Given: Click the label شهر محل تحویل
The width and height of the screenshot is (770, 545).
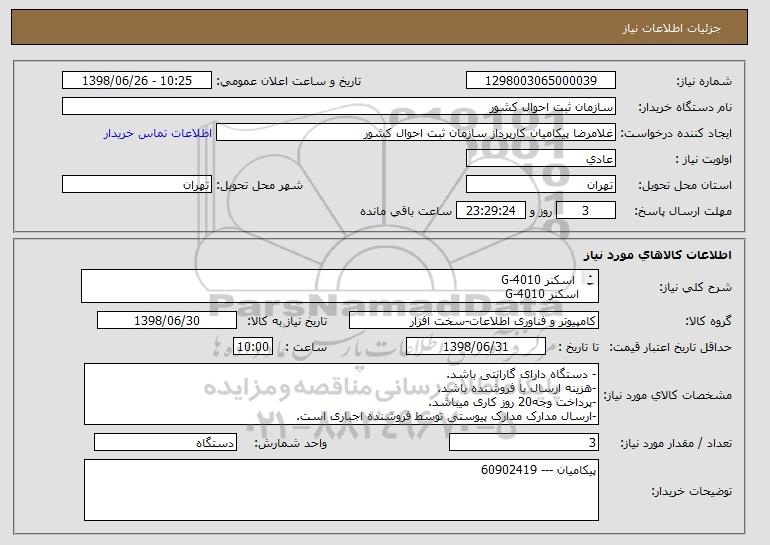Looking at the screenshot, I should pyautogui.click(x=260, y=185).
